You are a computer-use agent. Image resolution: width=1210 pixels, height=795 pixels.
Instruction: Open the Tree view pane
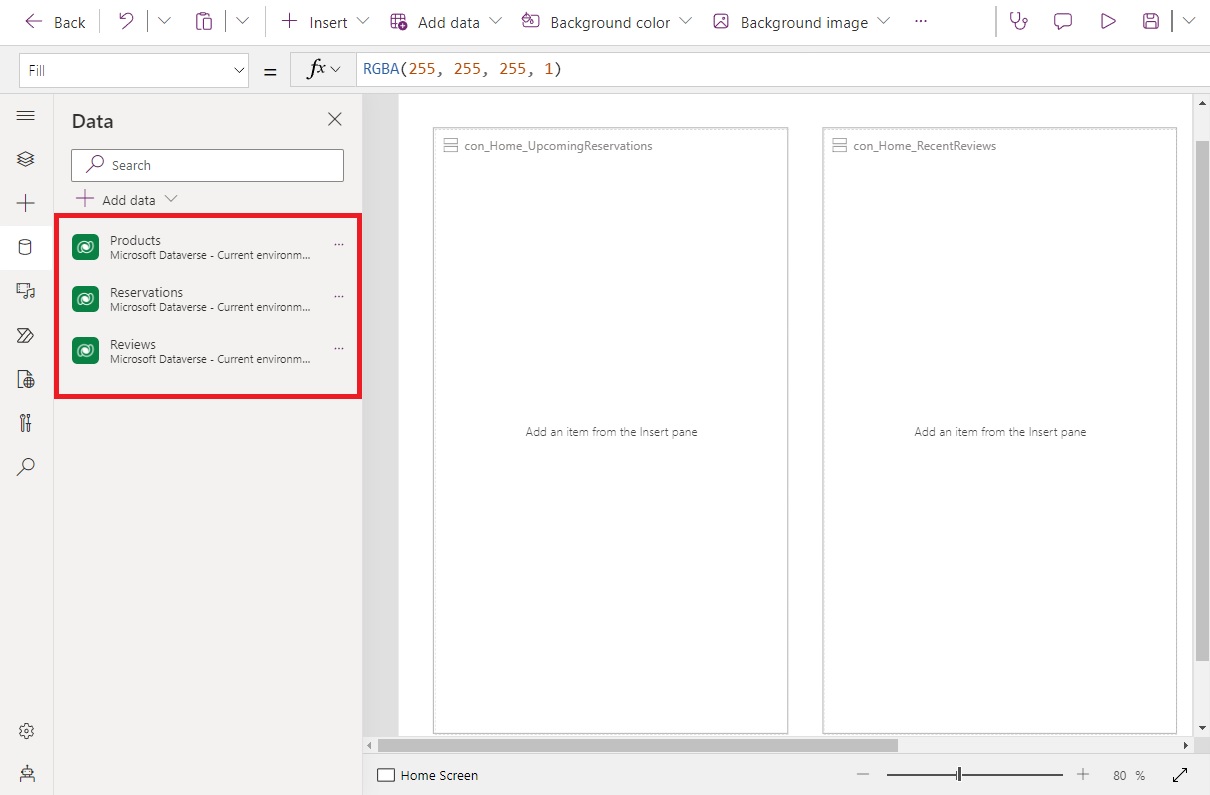click(x=26, y=159)
